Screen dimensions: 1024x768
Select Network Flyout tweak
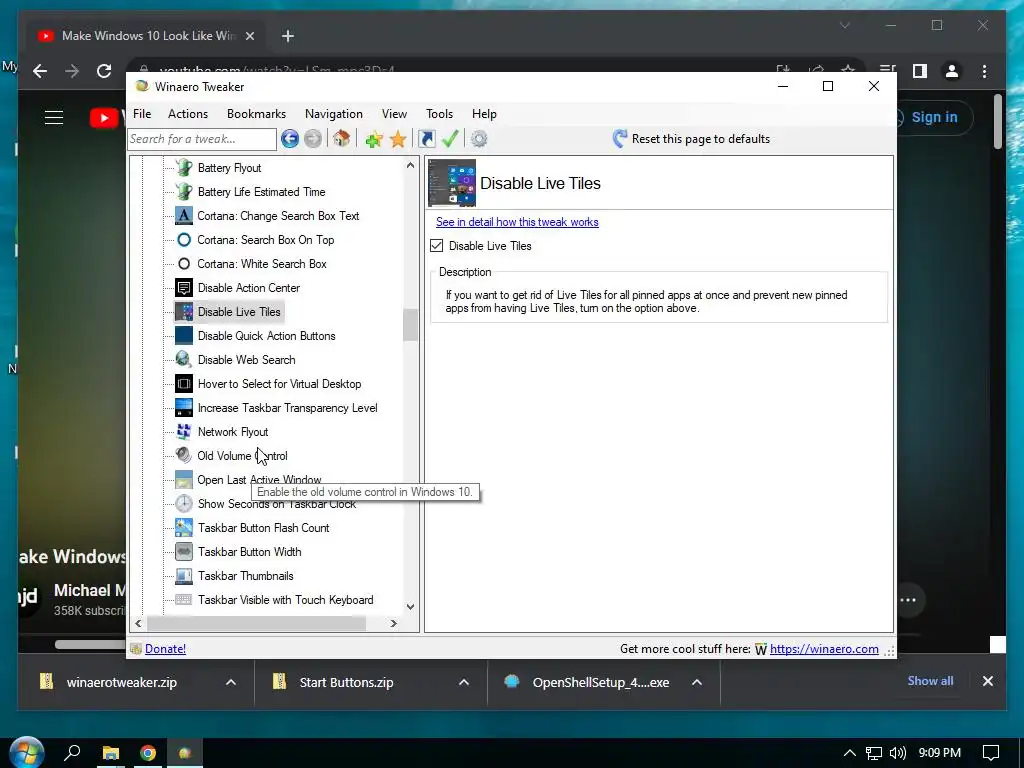tap(233, 432)
